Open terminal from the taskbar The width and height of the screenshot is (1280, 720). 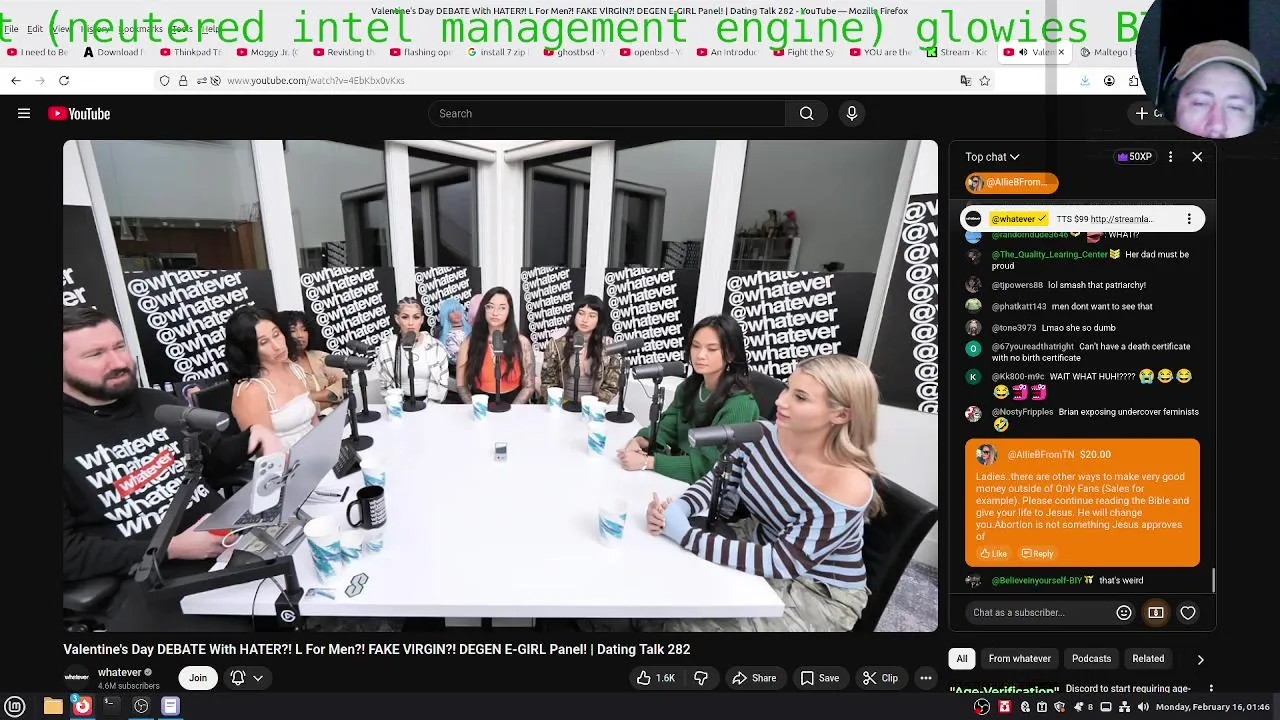111,706
